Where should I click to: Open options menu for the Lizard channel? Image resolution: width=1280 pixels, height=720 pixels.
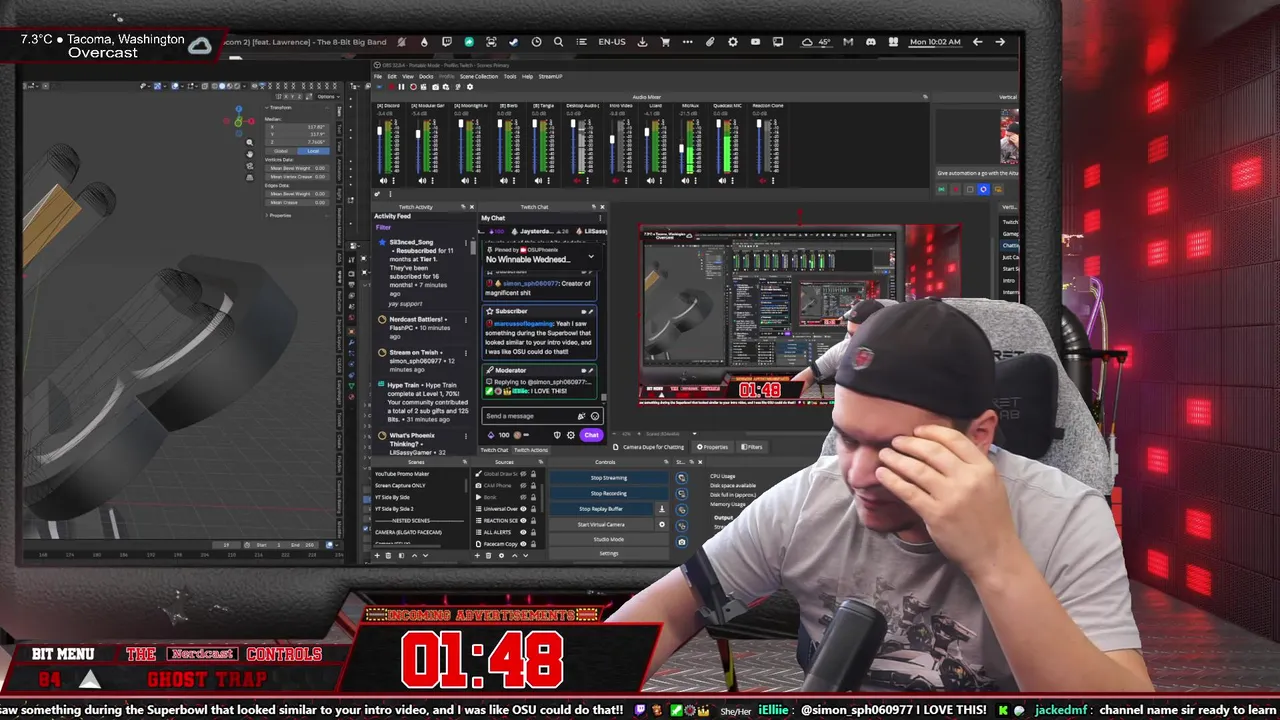661,181
